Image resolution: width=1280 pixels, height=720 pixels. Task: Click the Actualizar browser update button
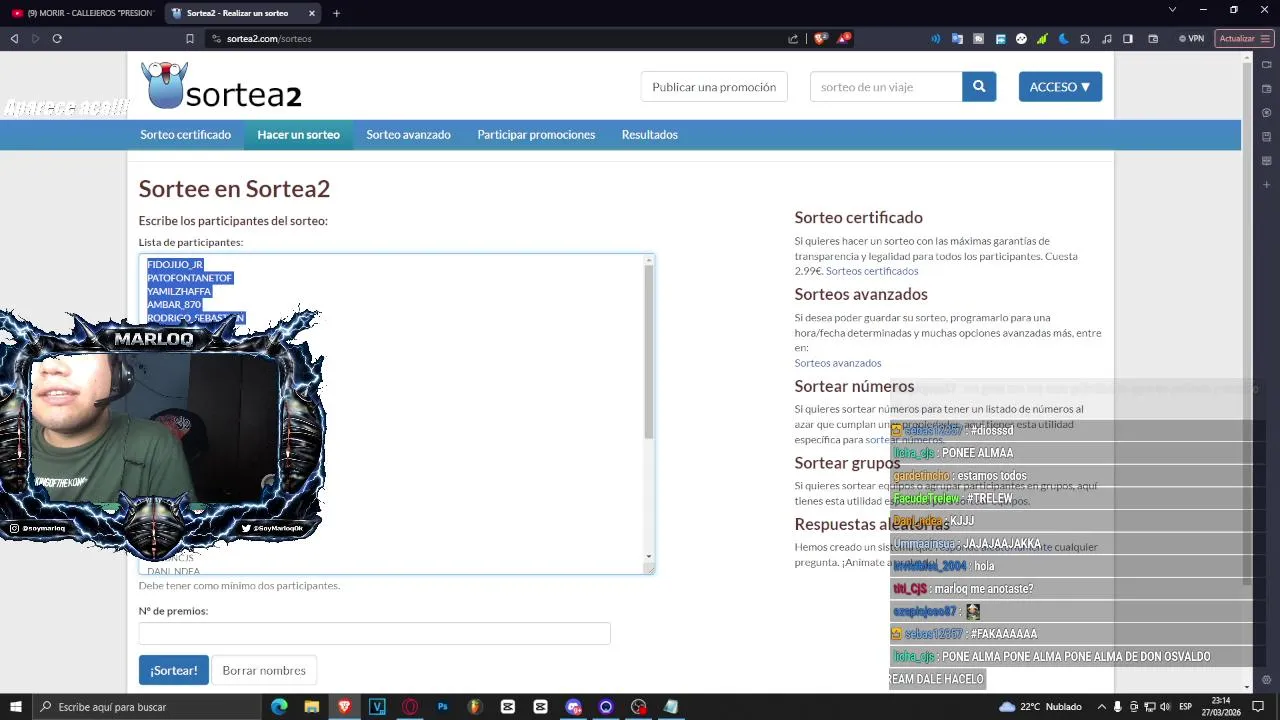click(x=1243, y=39)
